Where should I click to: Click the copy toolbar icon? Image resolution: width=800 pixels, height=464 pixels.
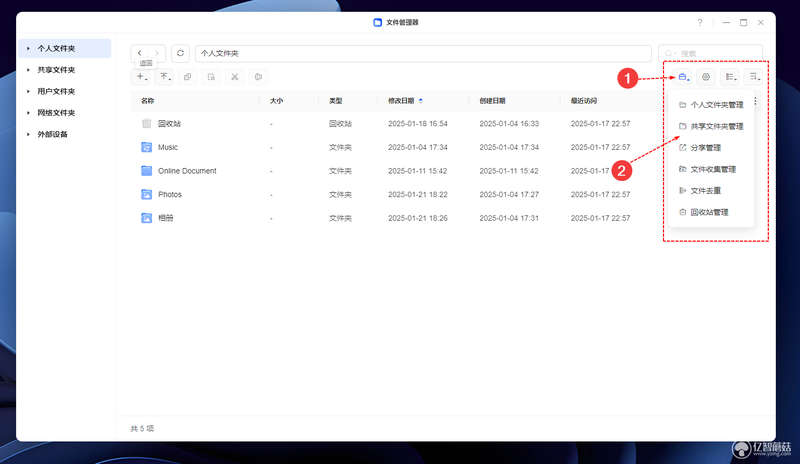[x=188, y=77]
